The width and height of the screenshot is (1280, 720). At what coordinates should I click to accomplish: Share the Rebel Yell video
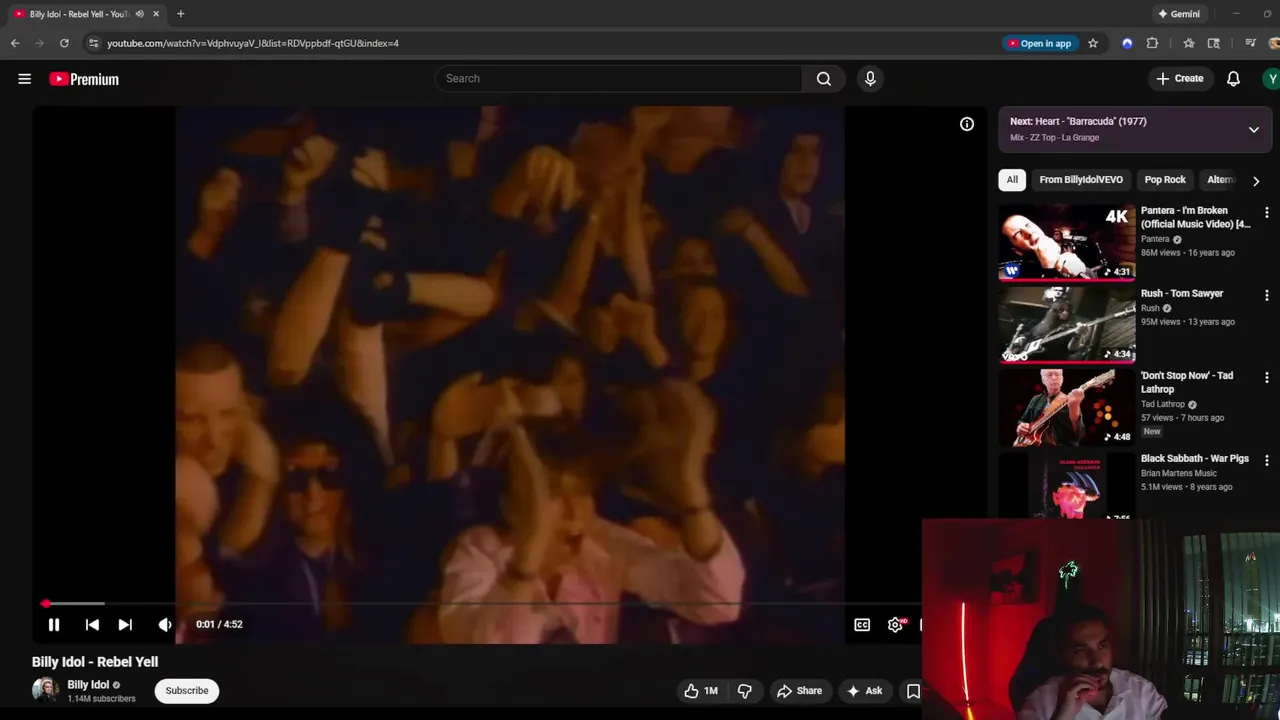799,691
